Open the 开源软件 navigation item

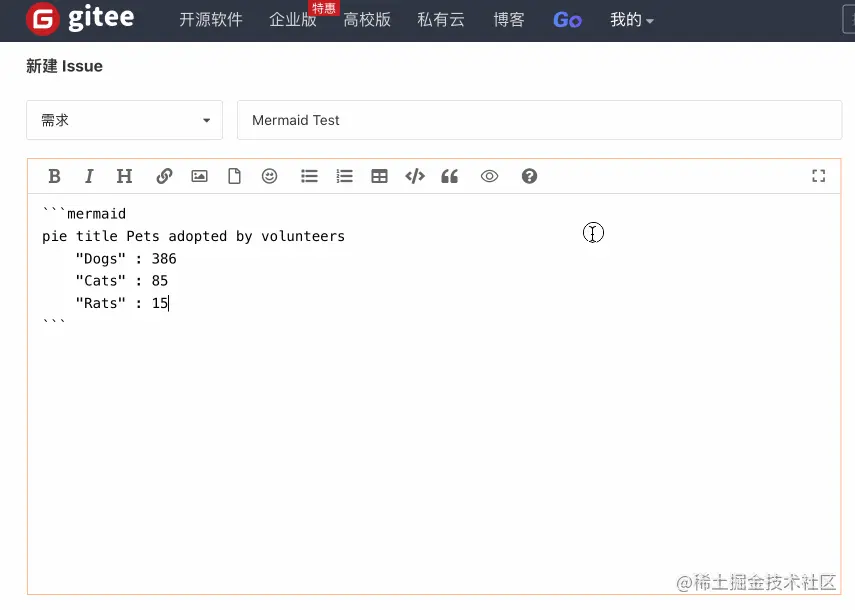(211, 20)
